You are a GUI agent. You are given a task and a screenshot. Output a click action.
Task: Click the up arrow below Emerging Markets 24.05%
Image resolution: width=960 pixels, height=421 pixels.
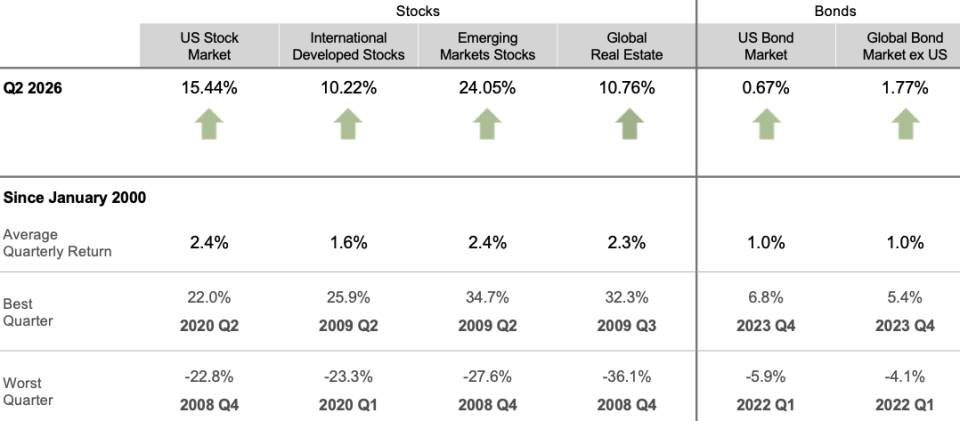click(x=487, y=124)
